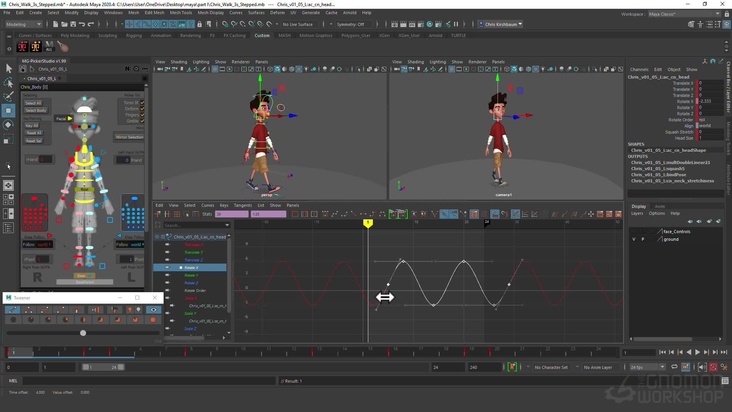Click the Insert Keys tool icon in Graph Editor
This screenshot has width=732, height=412.
[x=167, y=214]
